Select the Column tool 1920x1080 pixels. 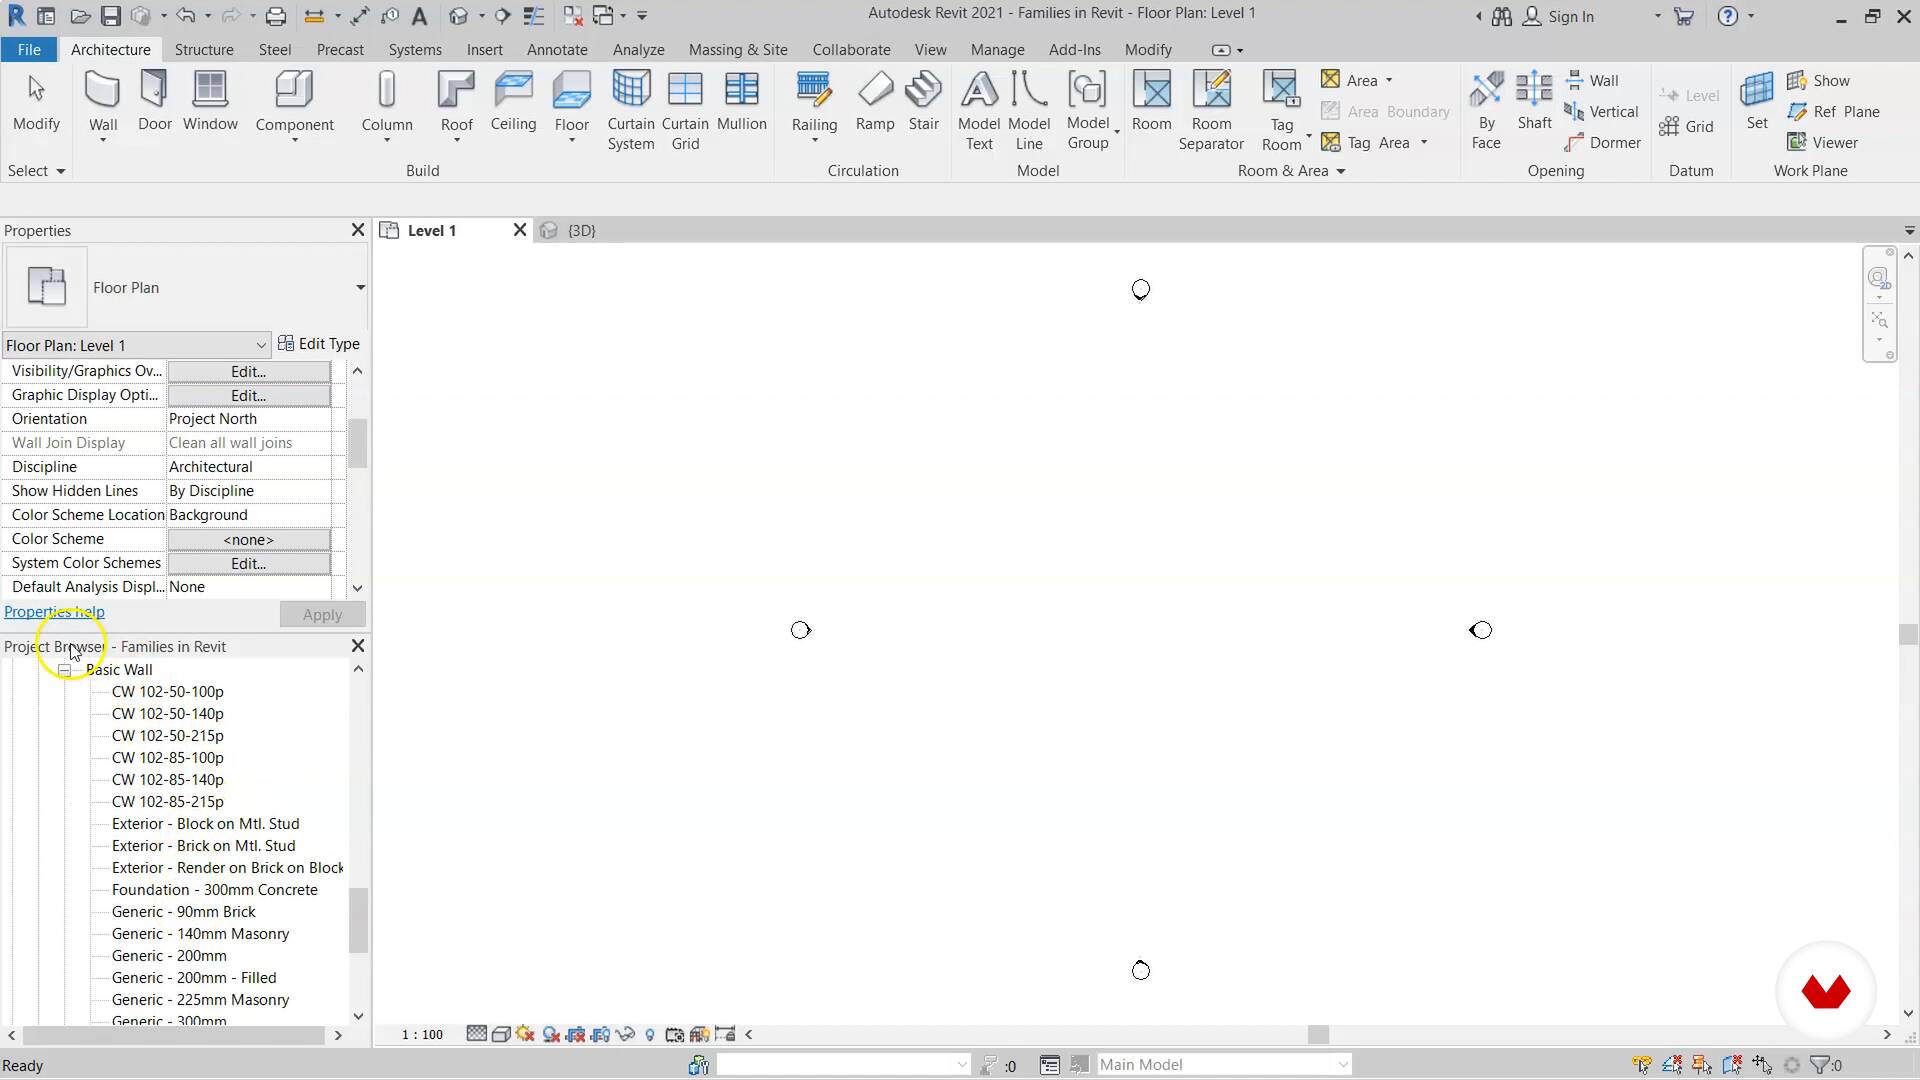tap(387, 103)
